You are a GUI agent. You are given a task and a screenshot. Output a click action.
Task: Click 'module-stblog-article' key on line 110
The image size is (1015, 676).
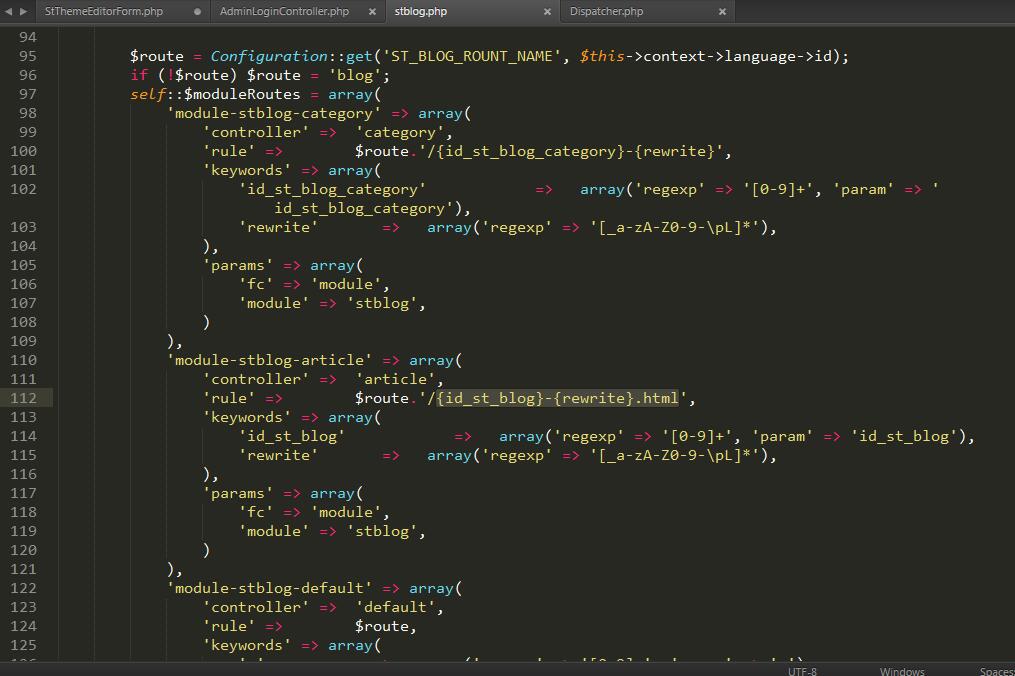point(269,360)
